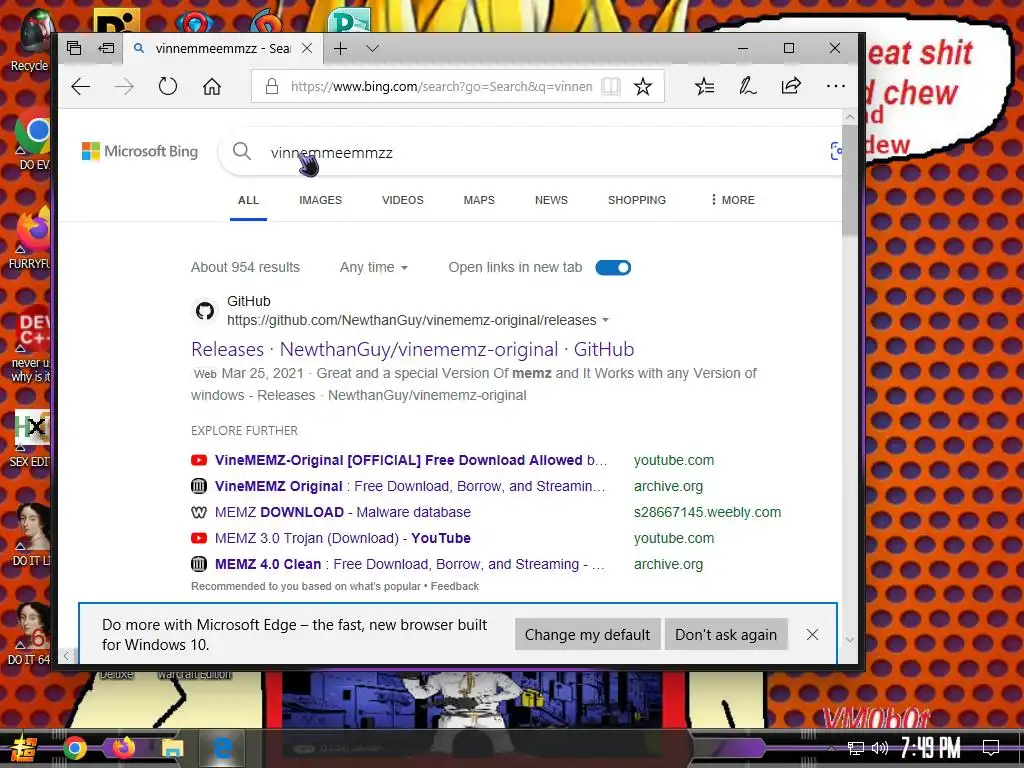Open Releases NewthanGuy/vinememz-original GitHub link
Image resolution: width=1024 pixels, height=768 pixels.
(x=413, y=349)
